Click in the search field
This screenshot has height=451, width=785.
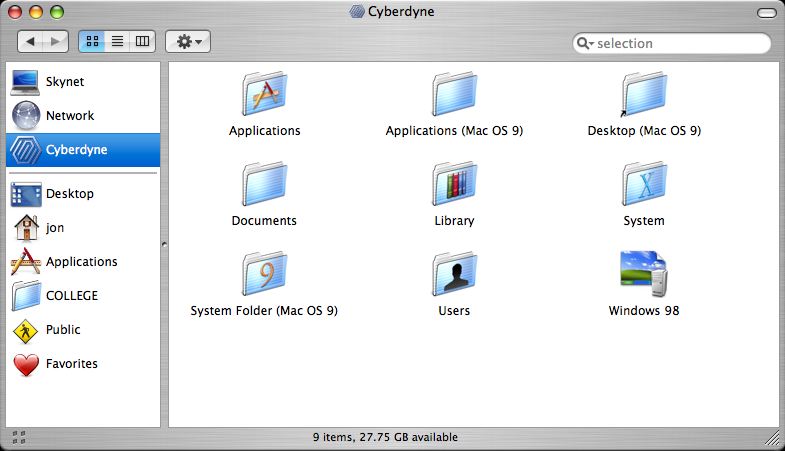(x=672, y=43)
